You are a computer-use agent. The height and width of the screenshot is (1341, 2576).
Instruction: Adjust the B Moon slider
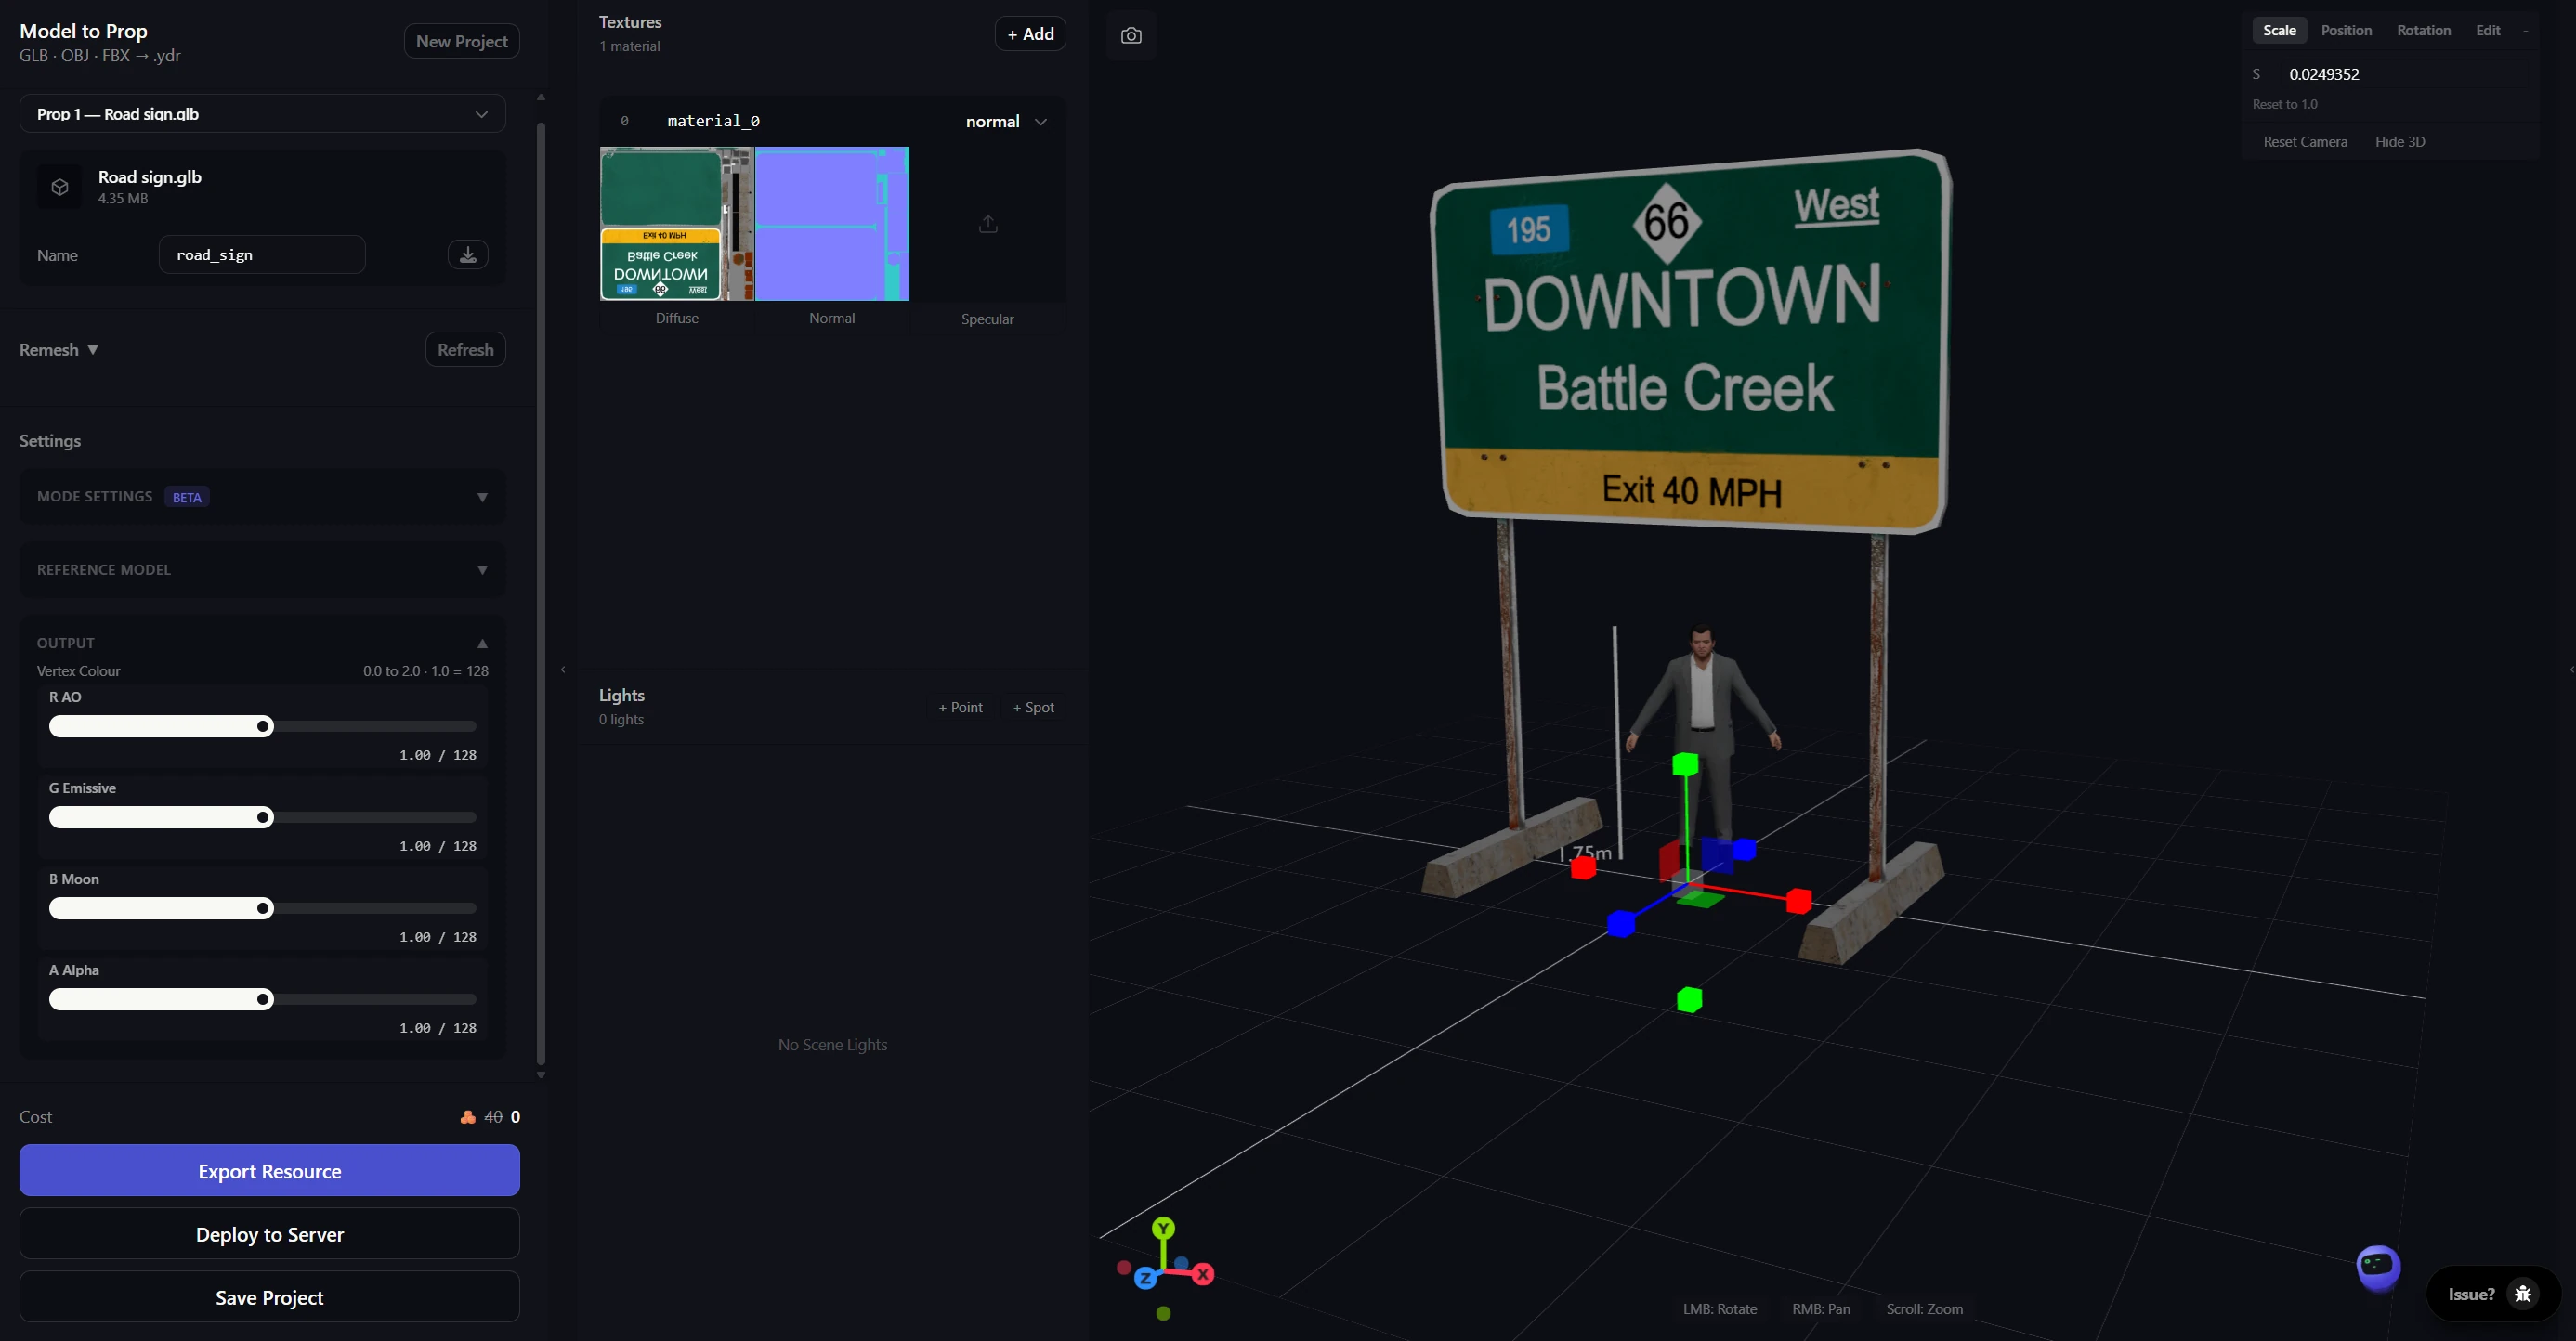point(263,908)
